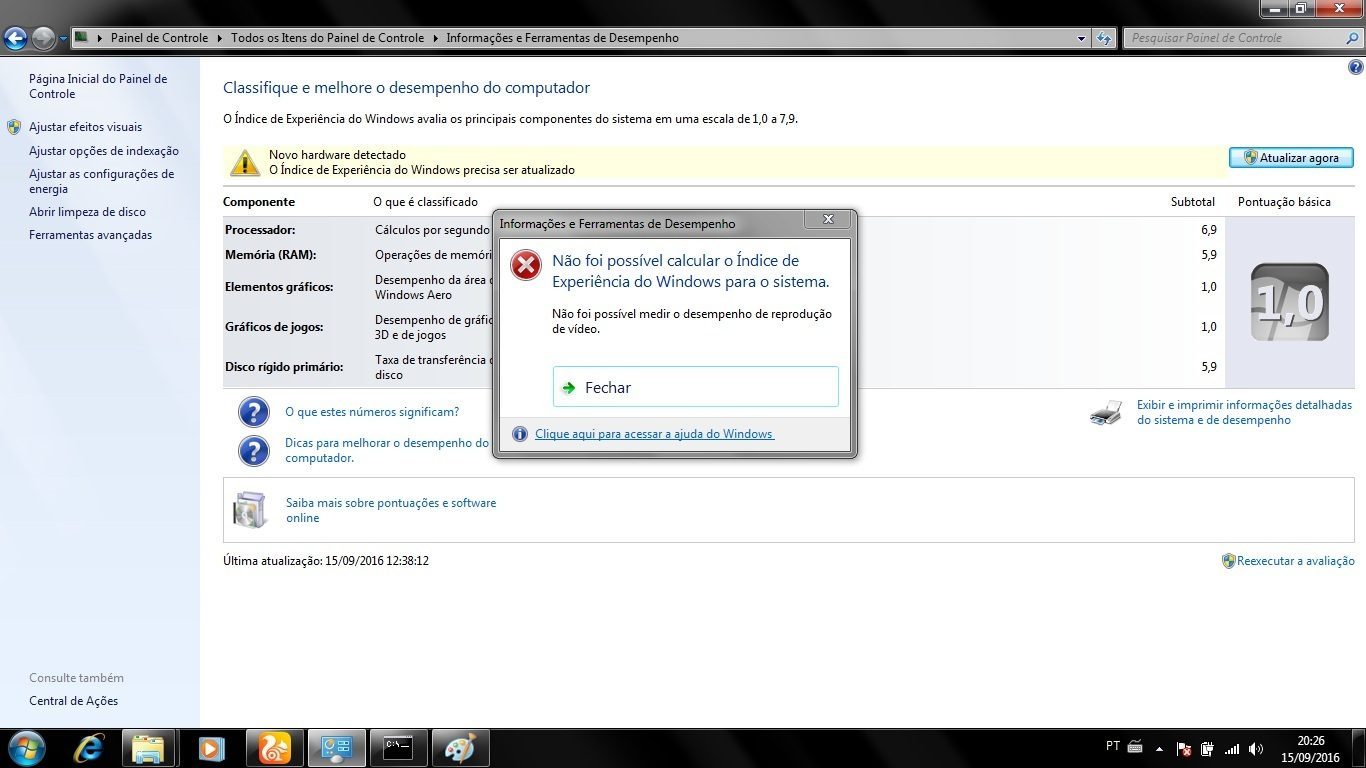Open the Command Prompt taskbar icon
This screenshot has height=768, width=1366.
[398, 748]
